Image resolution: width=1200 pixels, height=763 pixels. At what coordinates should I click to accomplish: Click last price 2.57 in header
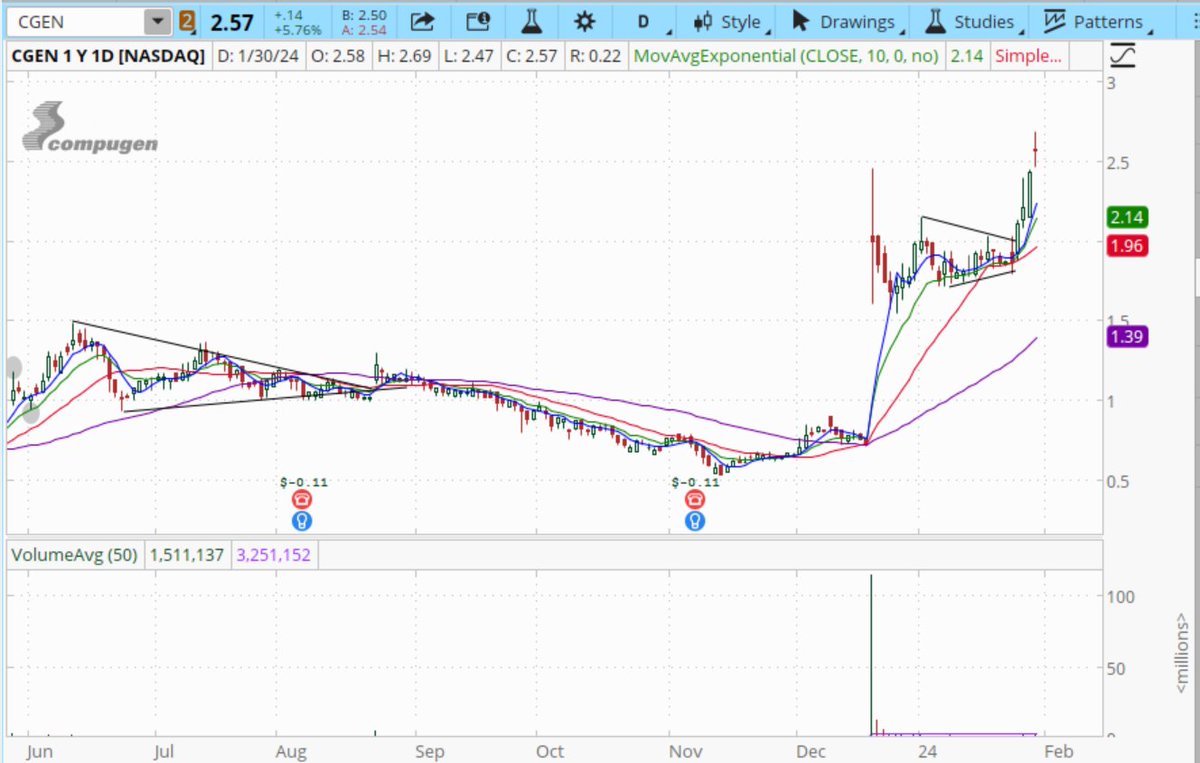[x=232, y=22]
